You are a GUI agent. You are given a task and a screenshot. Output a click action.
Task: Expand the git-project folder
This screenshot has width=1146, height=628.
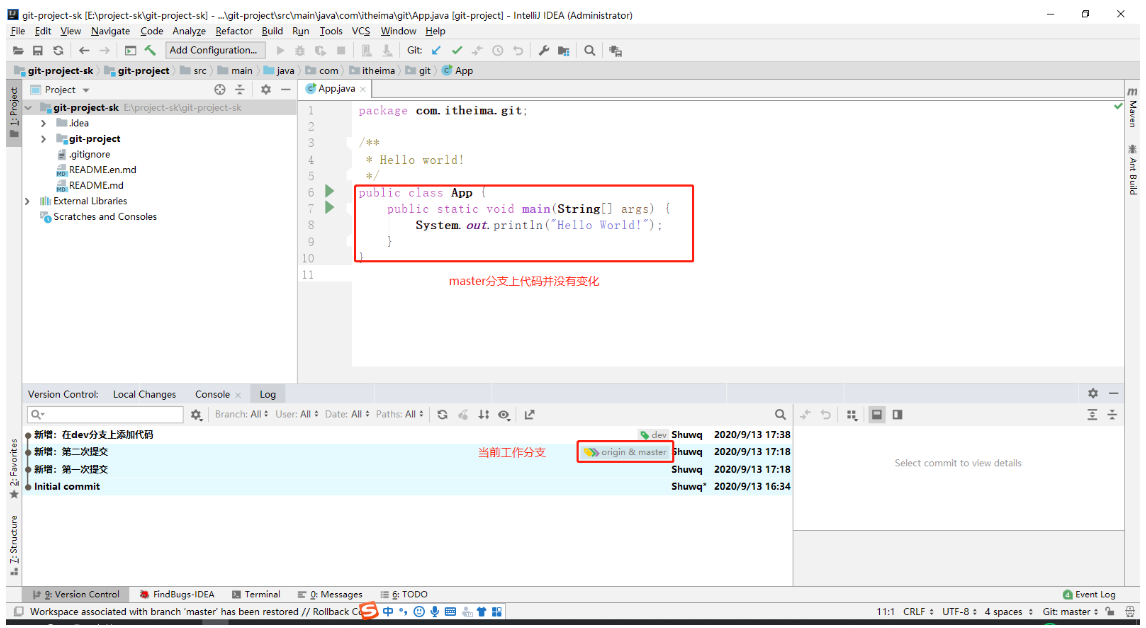point(44,139)
